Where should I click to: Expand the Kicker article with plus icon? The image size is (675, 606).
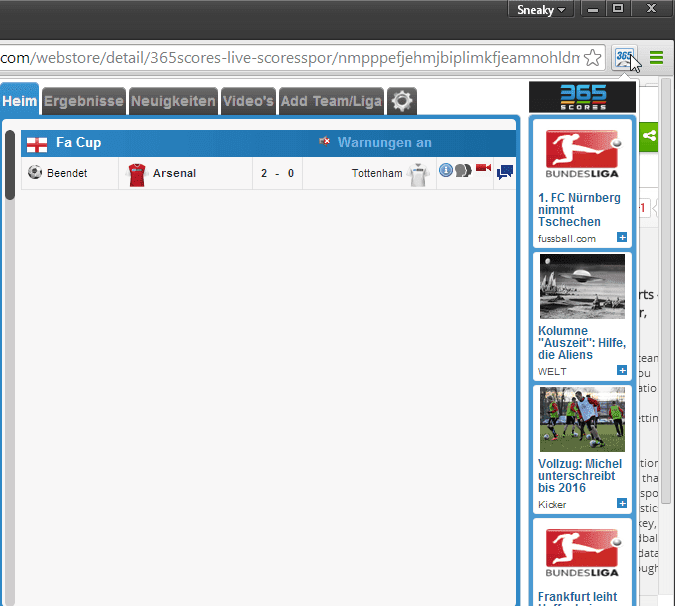tap(622, 503)
